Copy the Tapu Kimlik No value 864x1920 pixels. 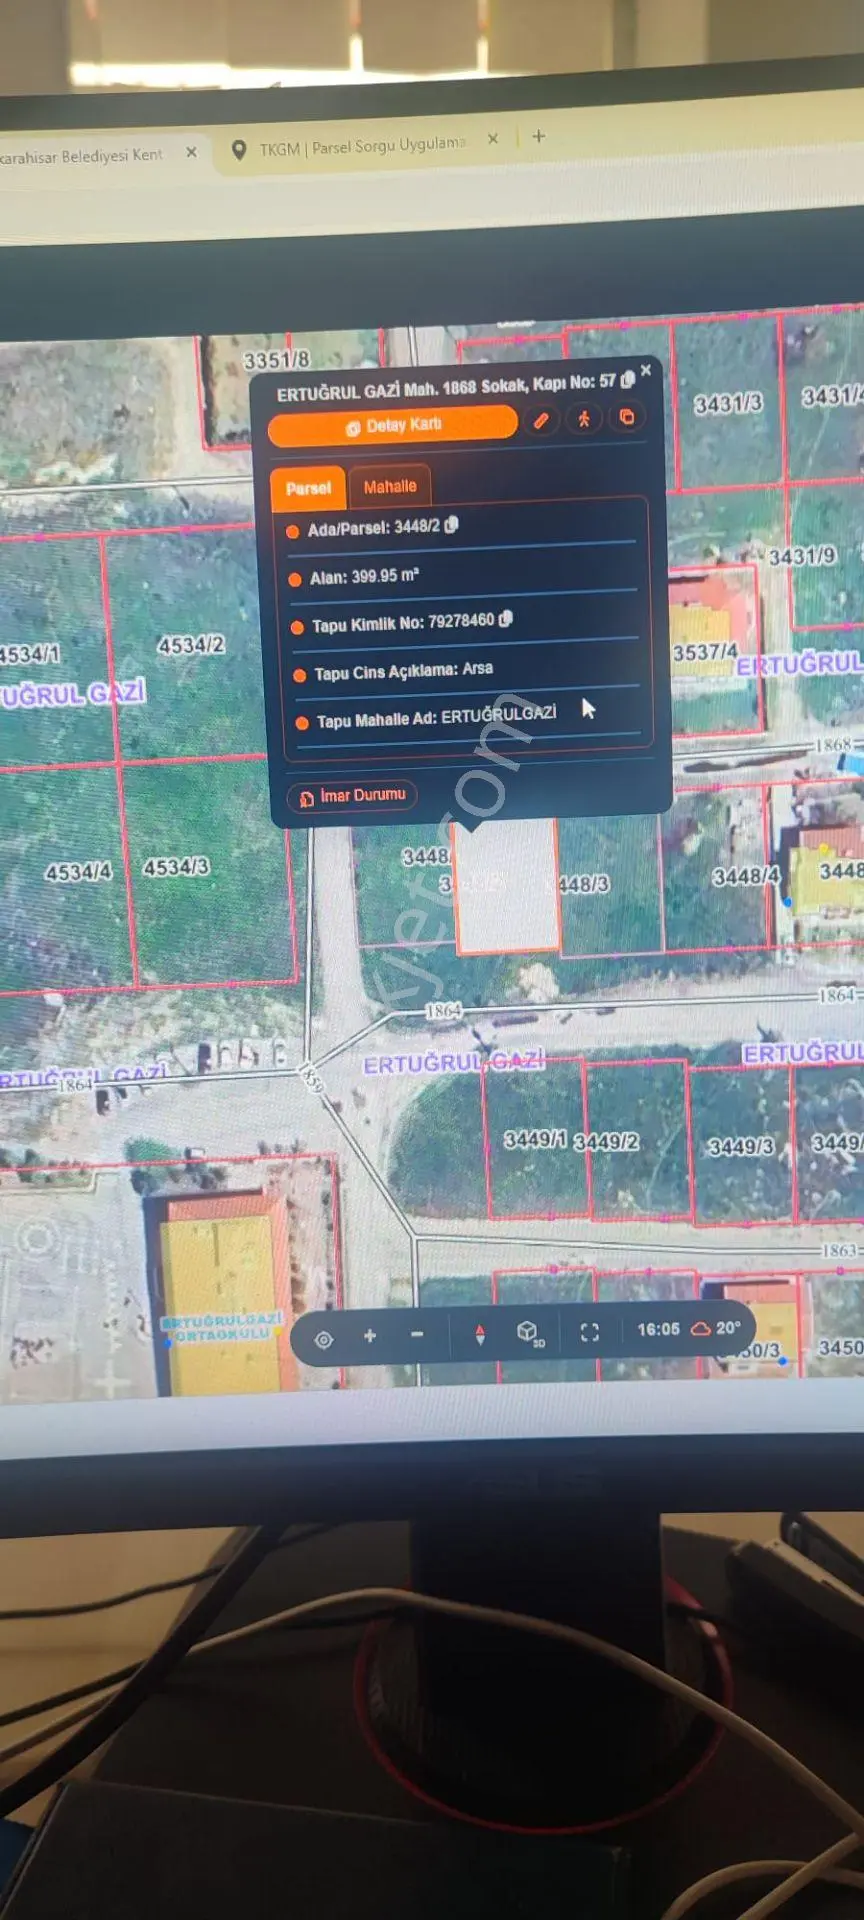[x=505, y=619]
